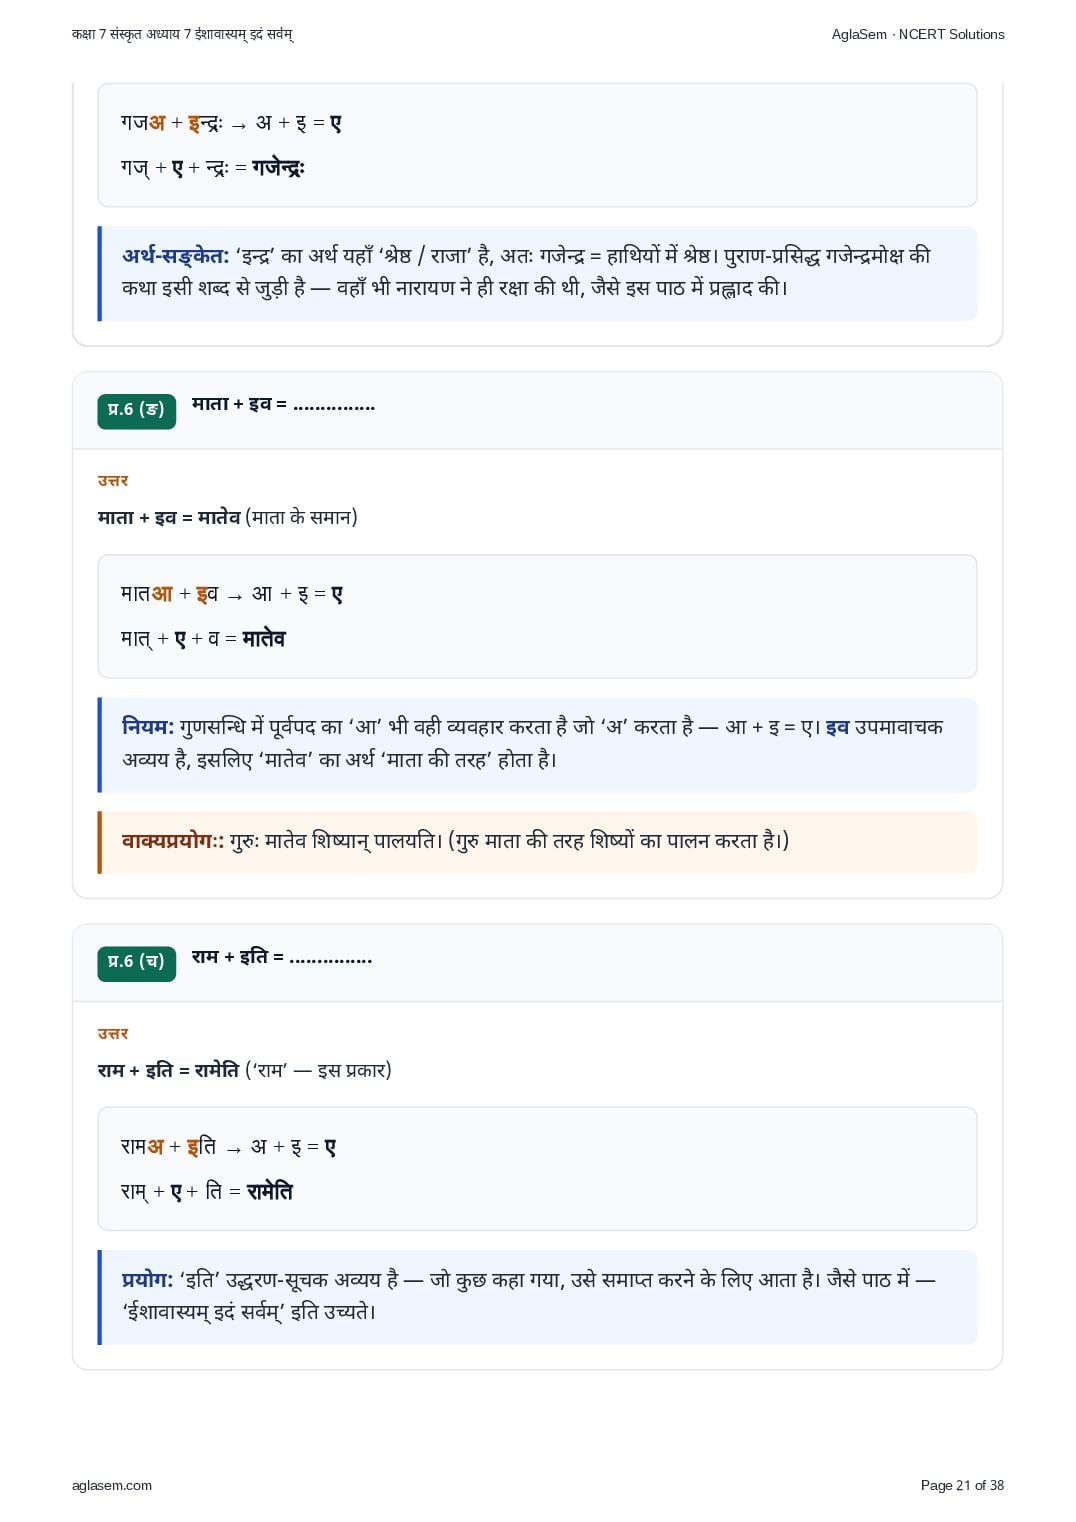Click the answer line राम + इति = रामेति
Viewport: 1076px width, 1522px height.
(x=245, y=1070)
